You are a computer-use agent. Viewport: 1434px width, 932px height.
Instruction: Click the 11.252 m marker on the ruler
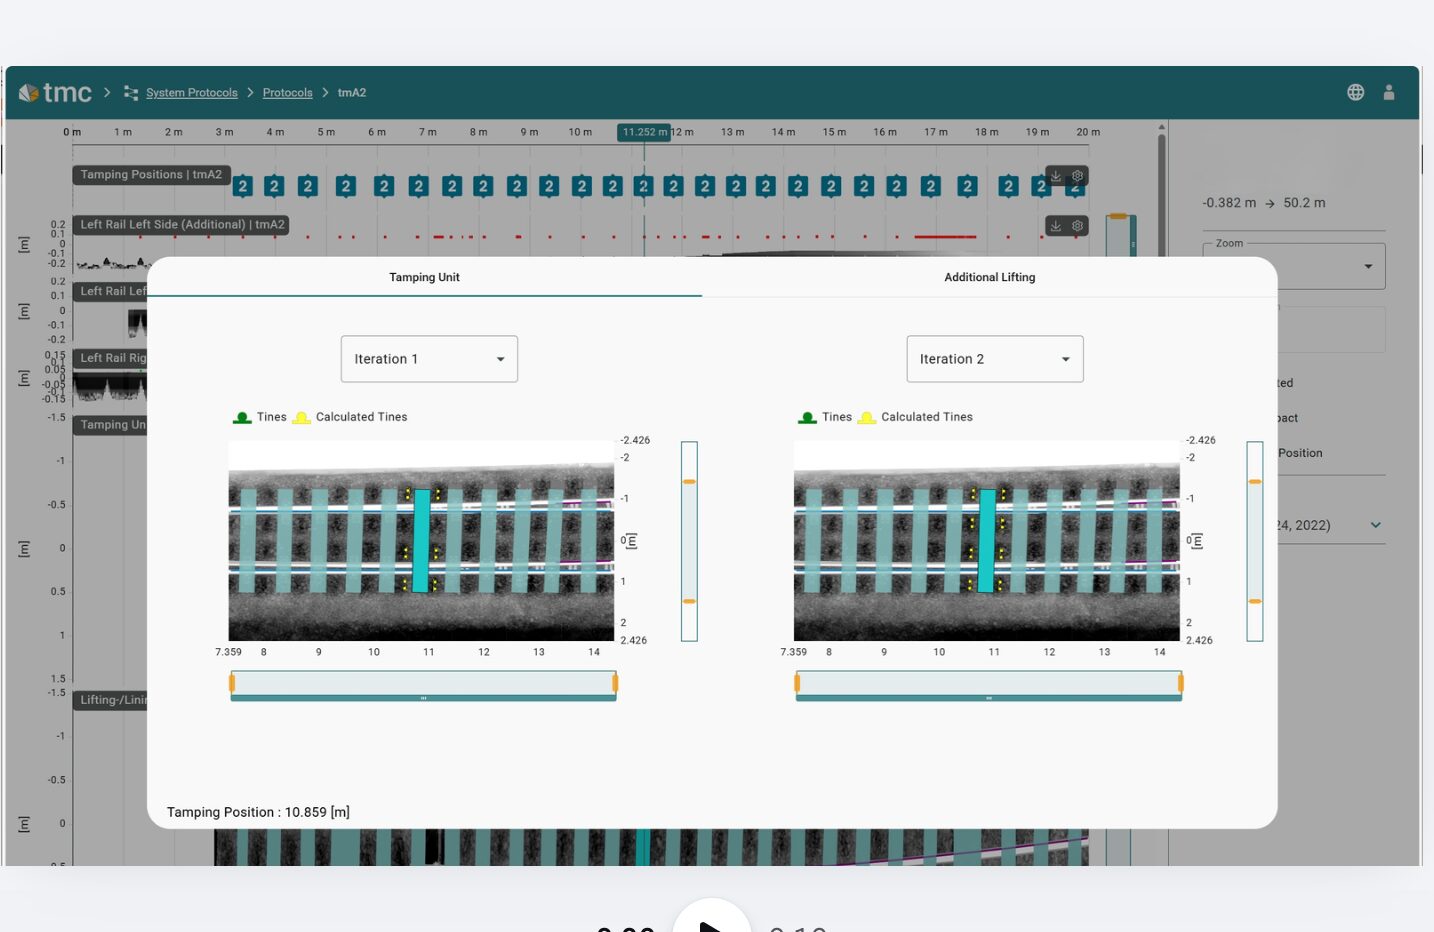(x=644, y=132)
